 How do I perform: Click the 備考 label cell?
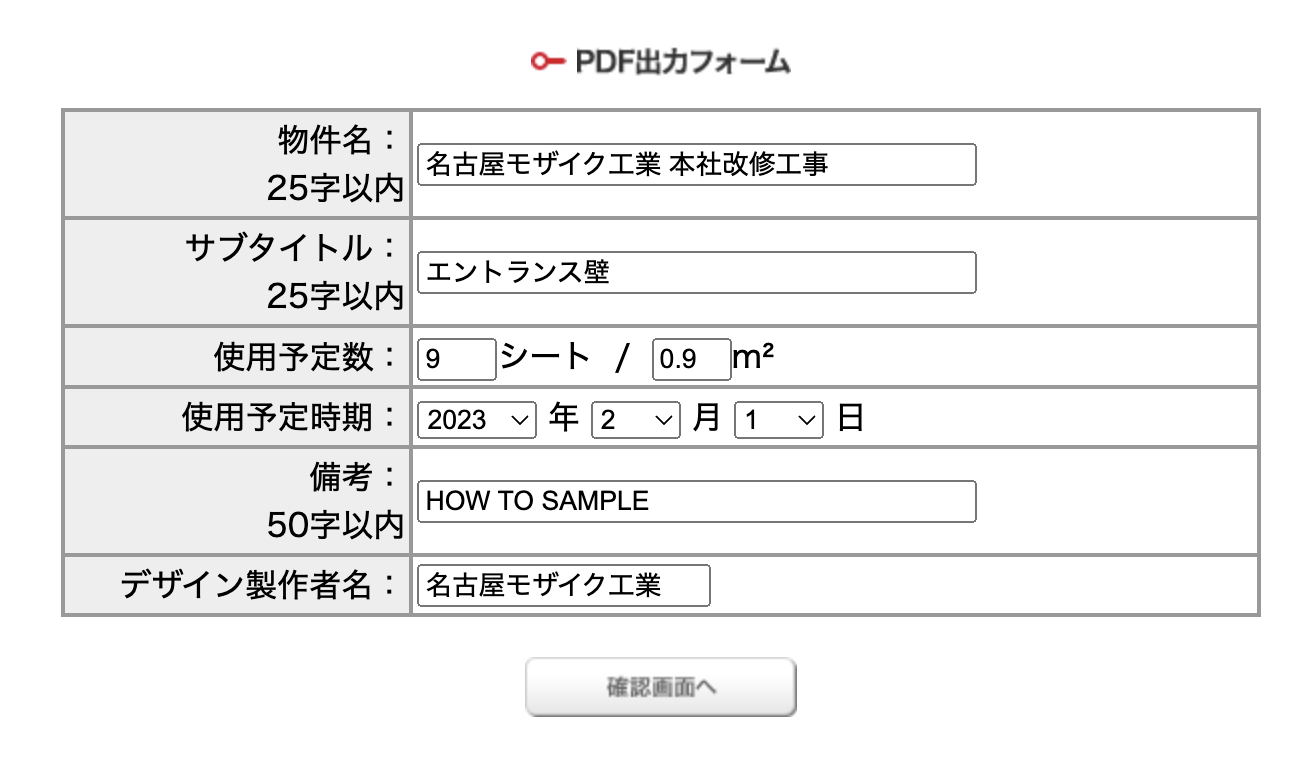point(237,501)
